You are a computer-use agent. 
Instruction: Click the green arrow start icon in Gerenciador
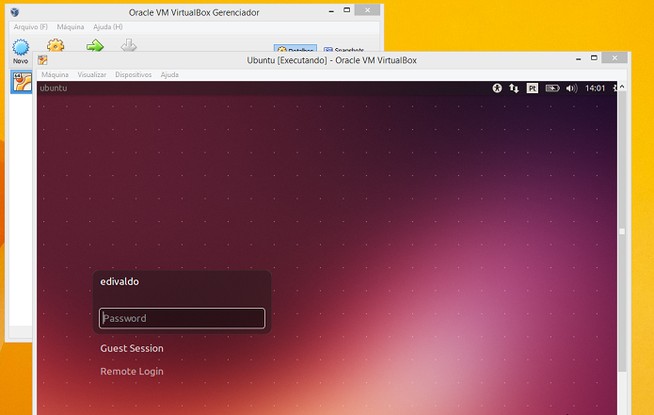(95, 45)
